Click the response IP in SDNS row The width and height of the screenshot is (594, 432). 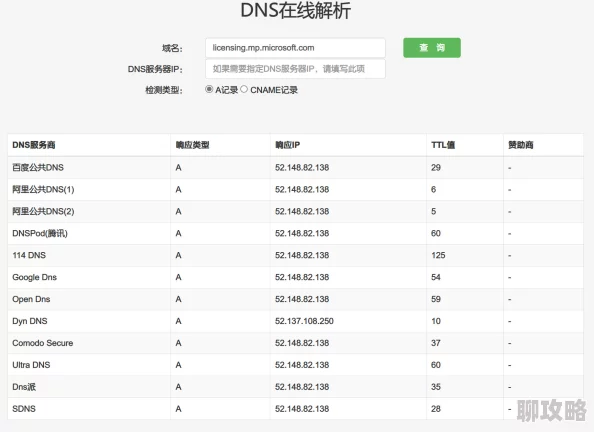(x=302, y=409)
